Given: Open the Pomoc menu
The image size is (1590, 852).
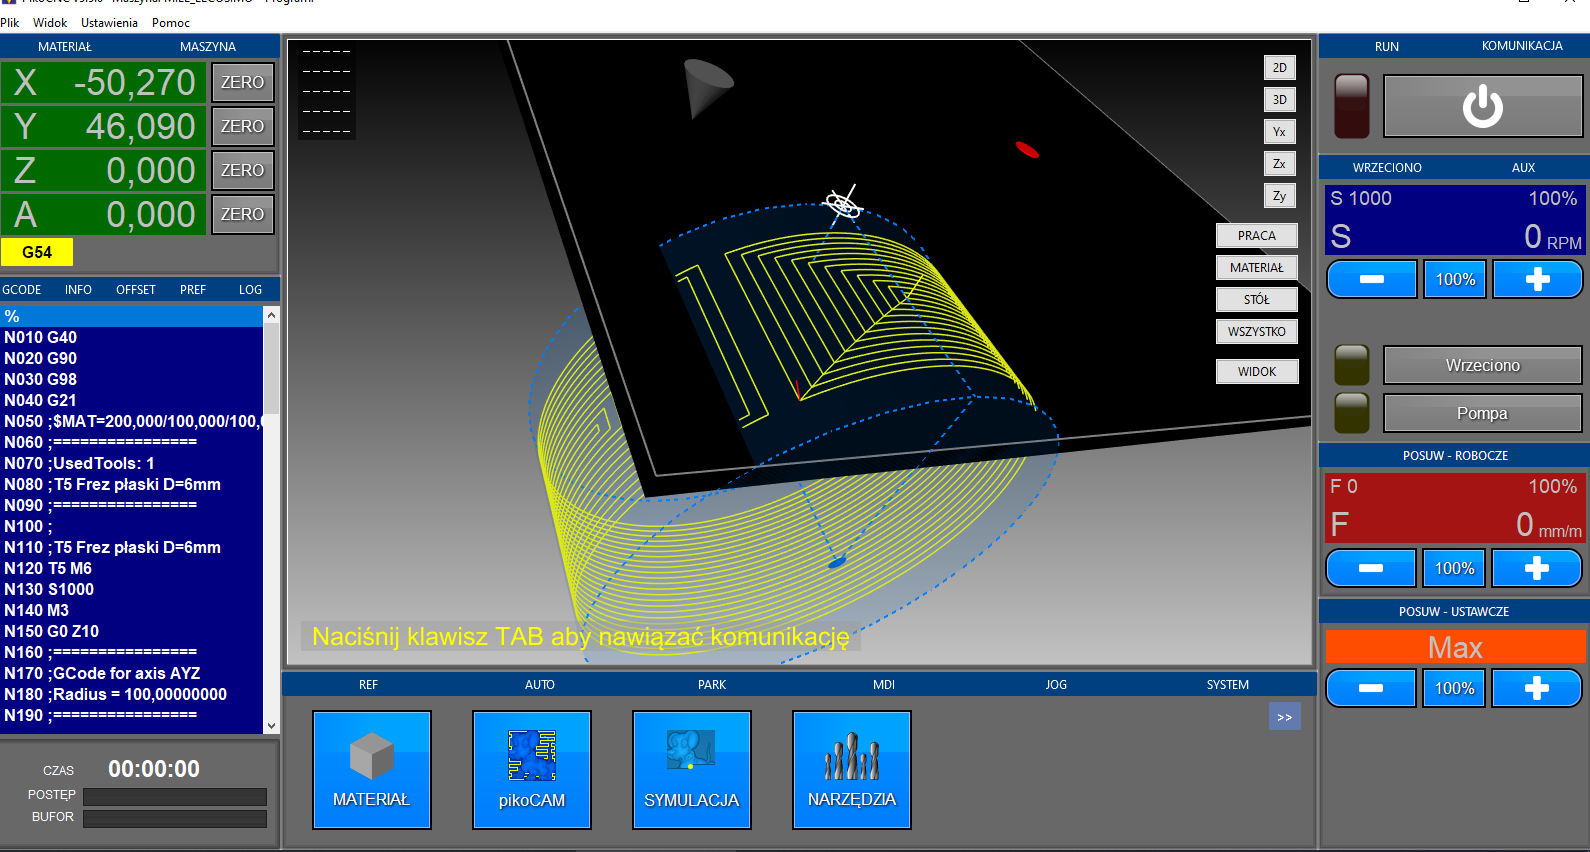Looking at the screenshot, I should [x=171, y=23].
